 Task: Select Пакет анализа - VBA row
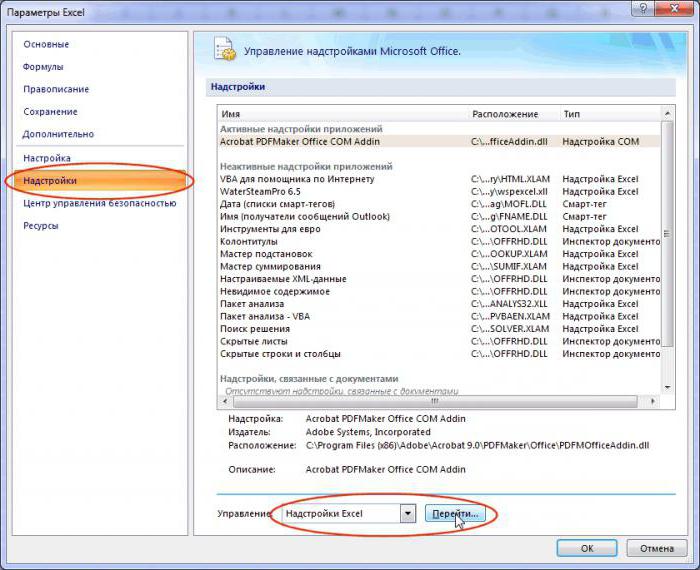[439, 316]
